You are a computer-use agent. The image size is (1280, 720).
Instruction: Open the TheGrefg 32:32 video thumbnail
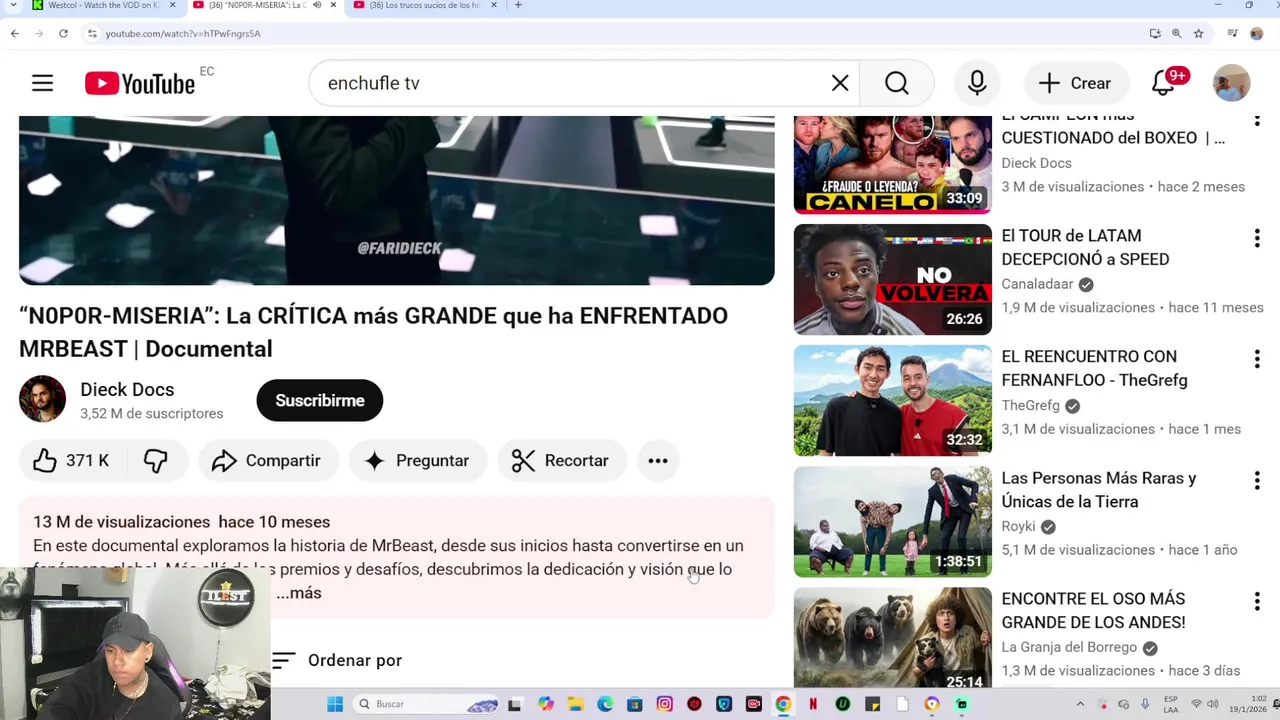[893, 400]
